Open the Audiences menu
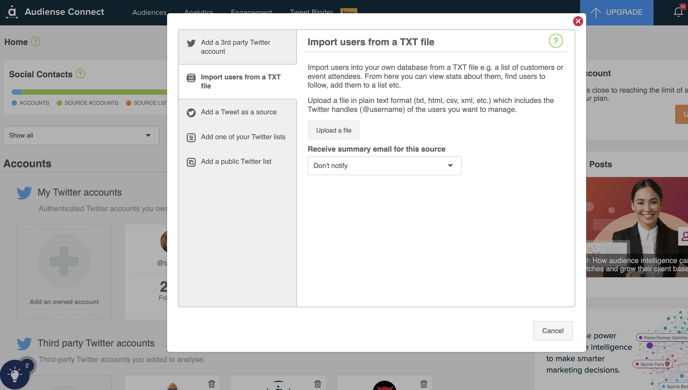Image resolution: width=688 pixels, height=390 pixels. pyautogui.click(x=149, y=12)
